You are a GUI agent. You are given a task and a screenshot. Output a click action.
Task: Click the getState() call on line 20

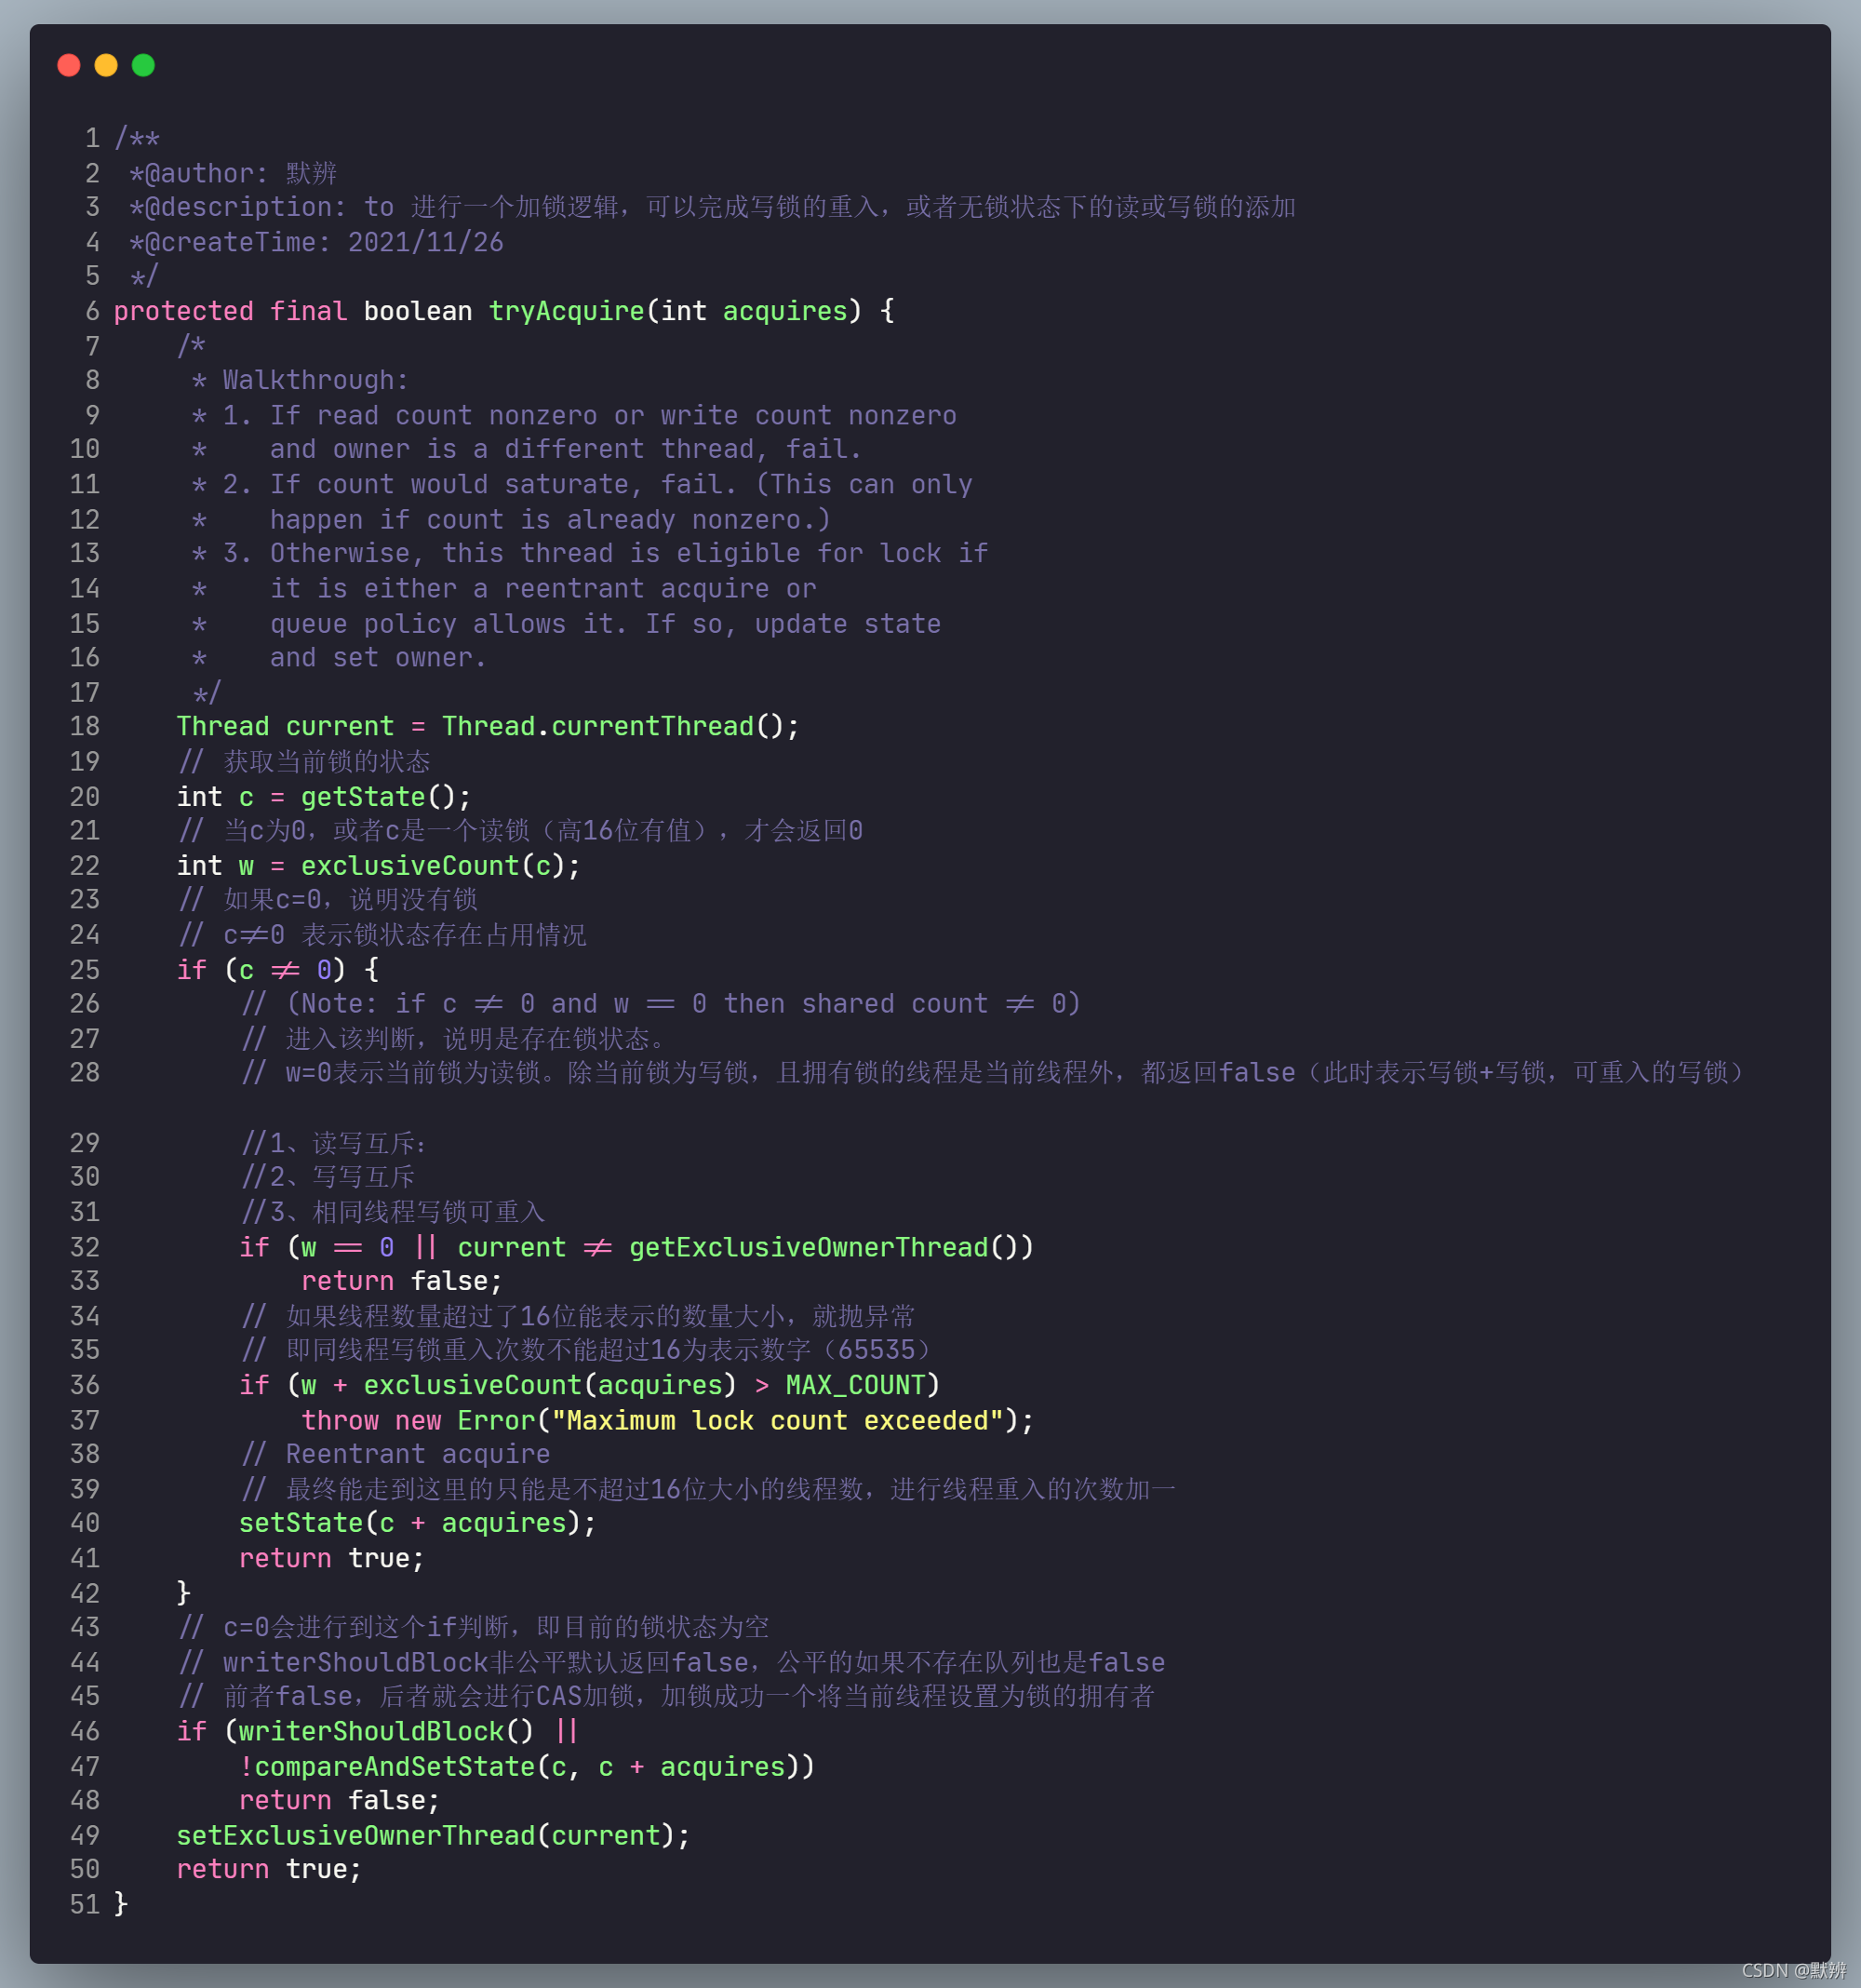[x=377, y=796]
